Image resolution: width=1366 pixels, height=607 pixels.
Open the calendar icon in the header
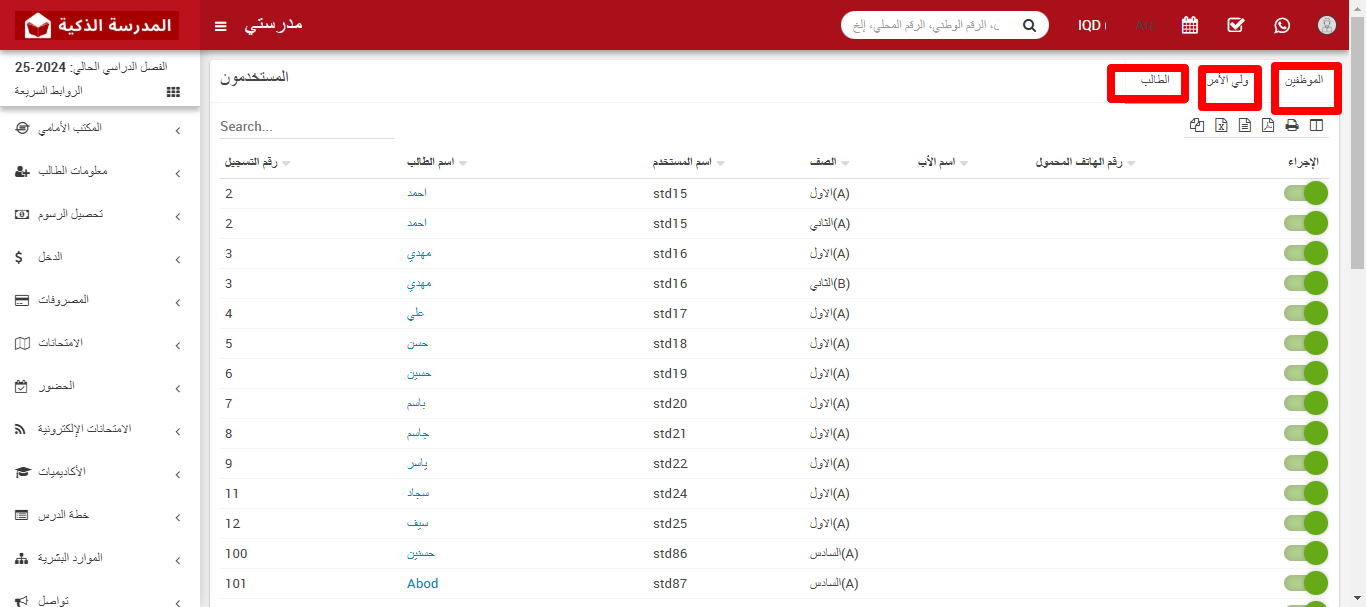[1189, 25]
